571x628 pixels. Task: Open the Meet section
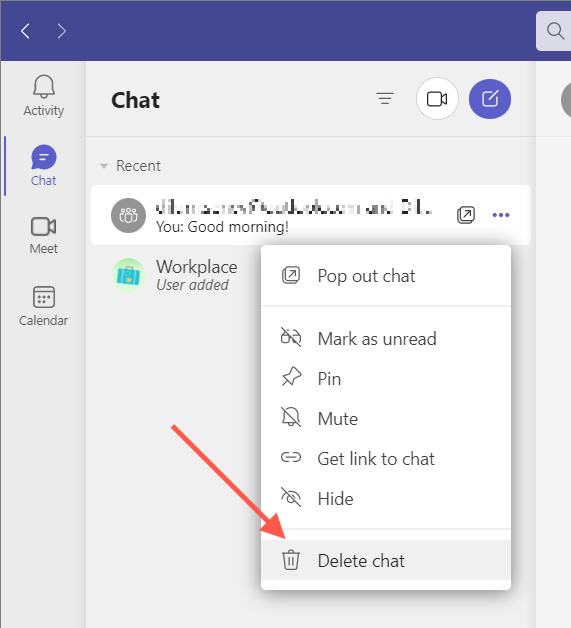coord(44,236)
